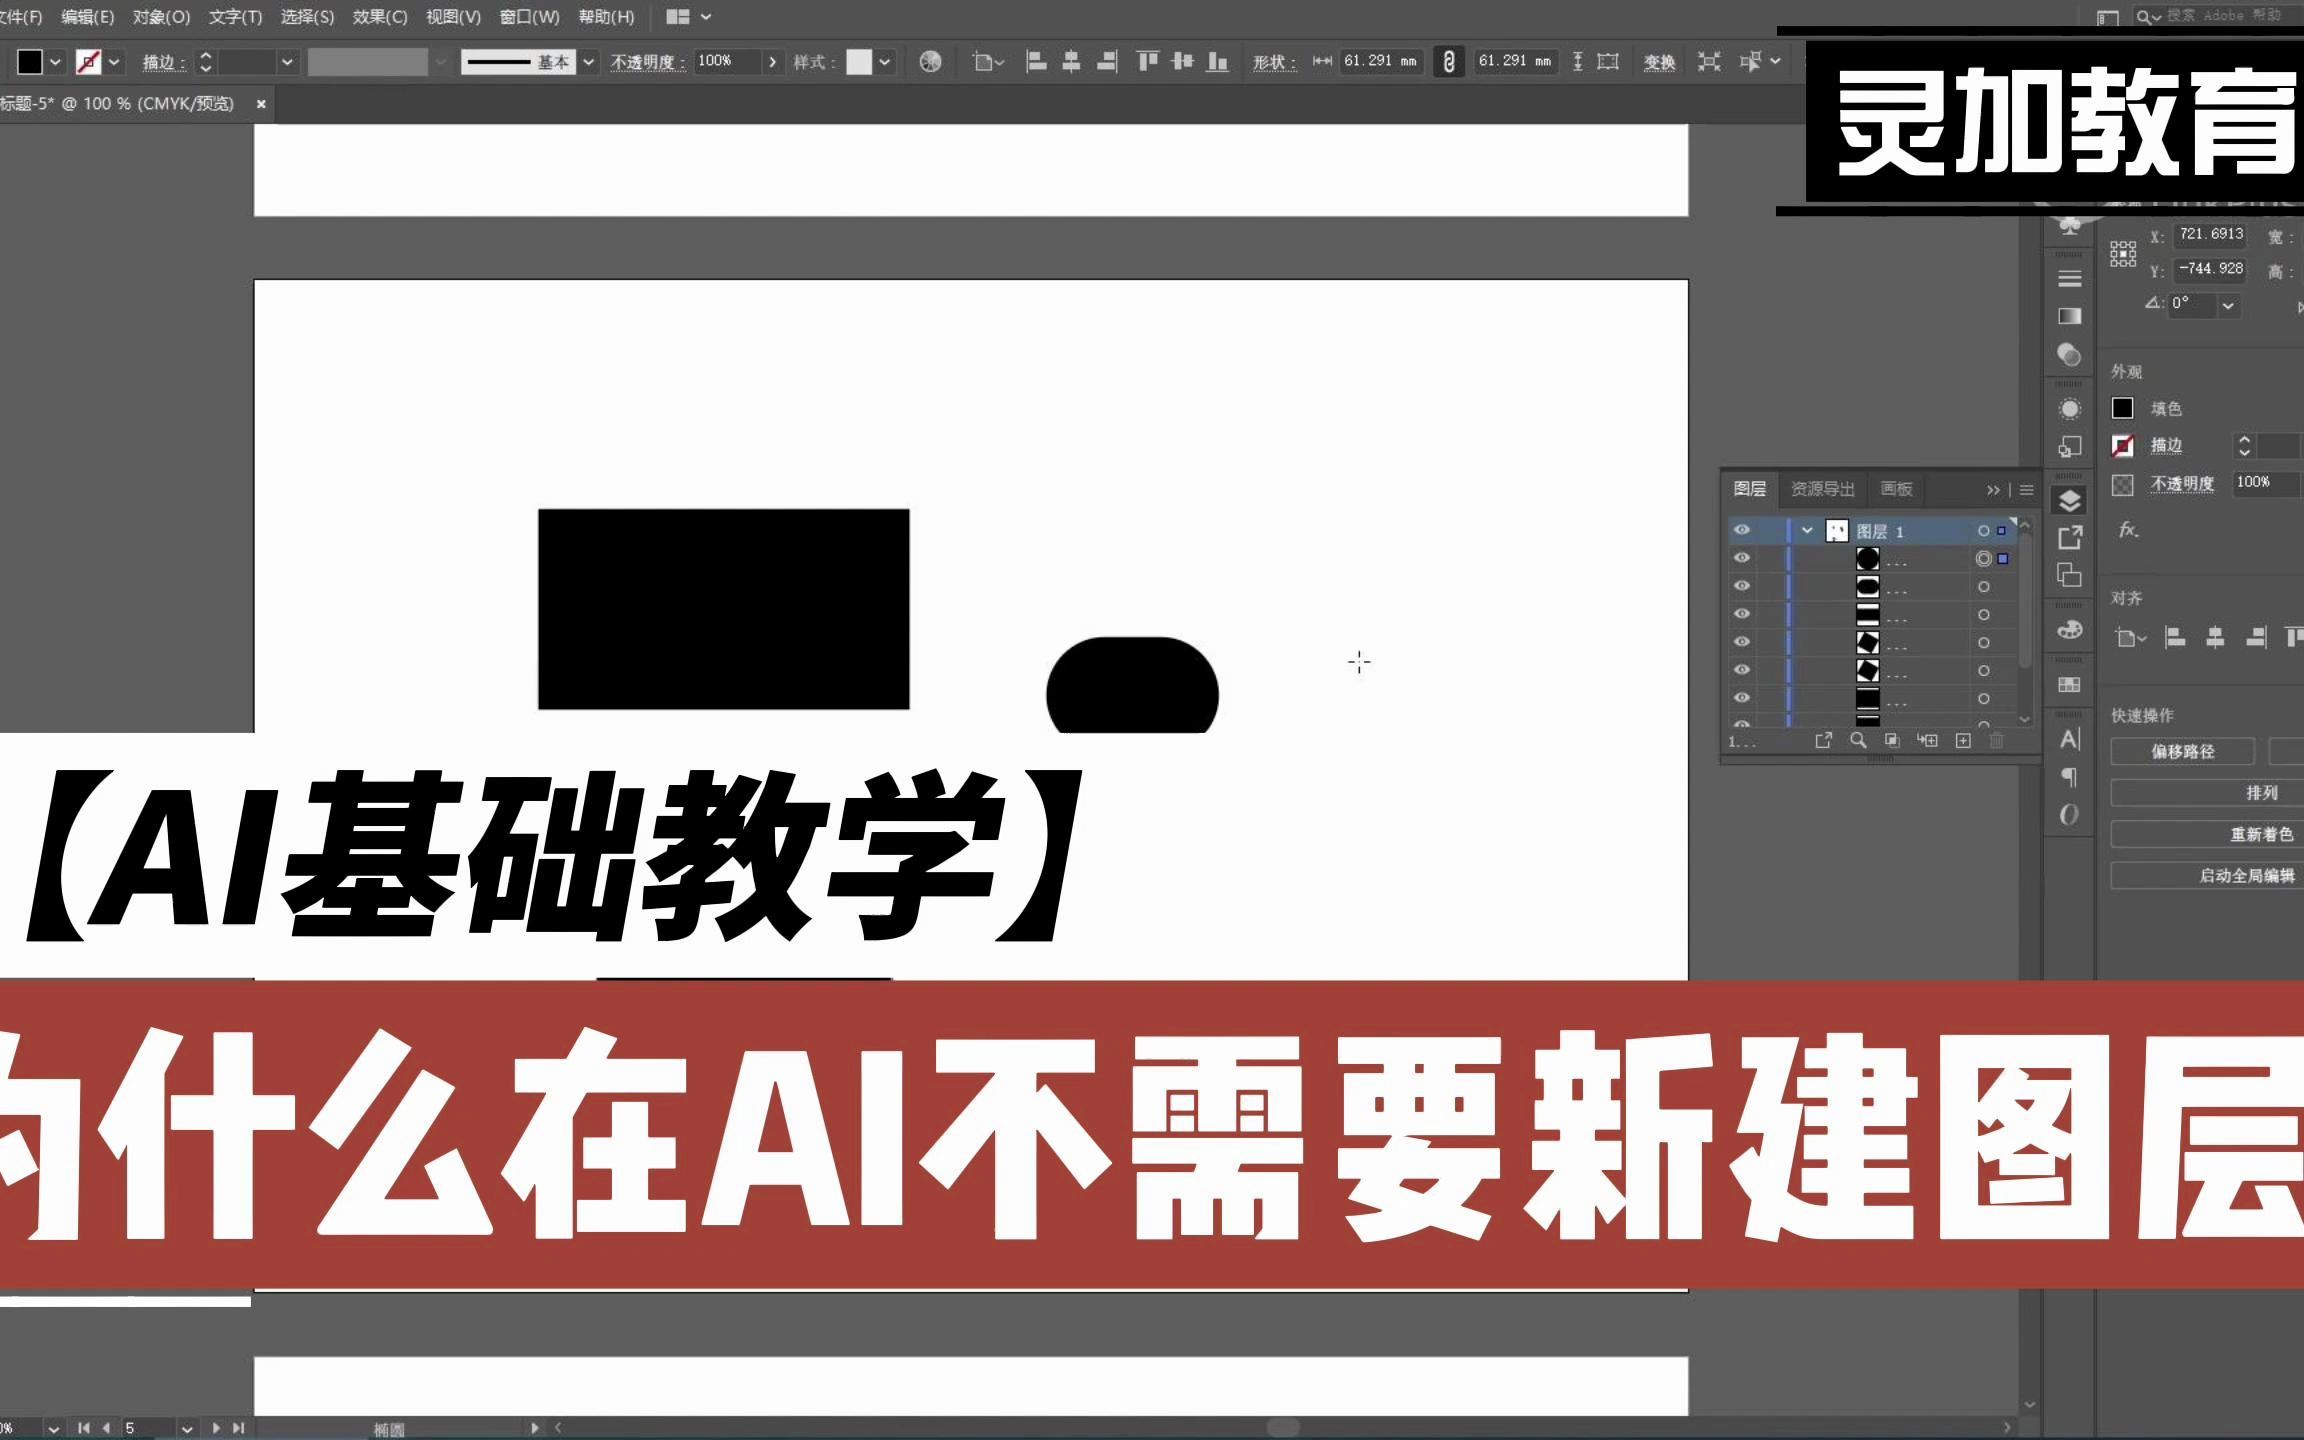Open the stroke weight dropdown

tap(287, 62)
